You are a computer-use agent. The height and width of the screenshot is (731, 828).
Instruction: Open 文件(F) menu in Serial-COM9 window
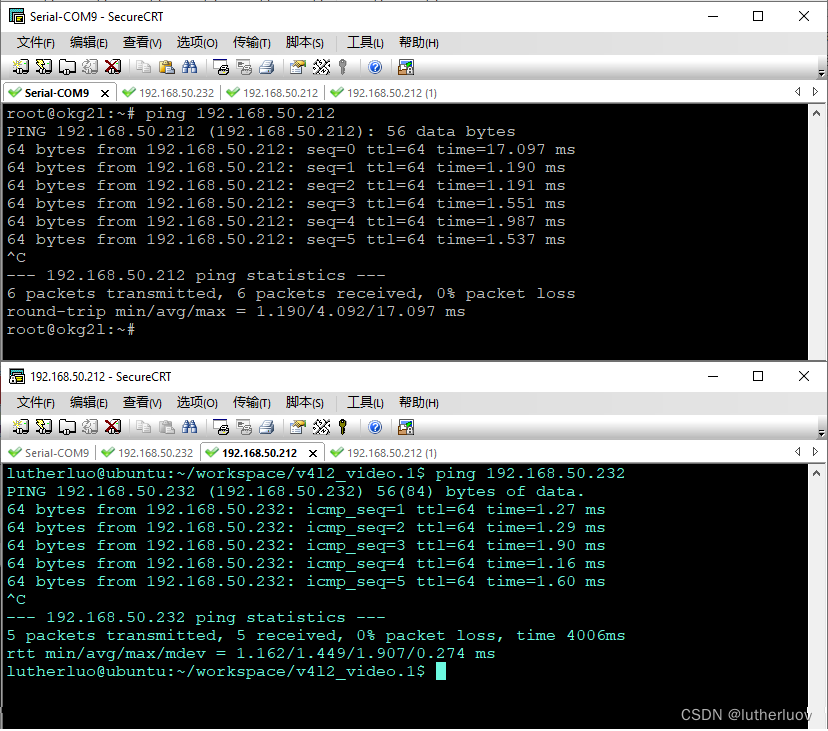pyautogui.click(x=35, y=43)
